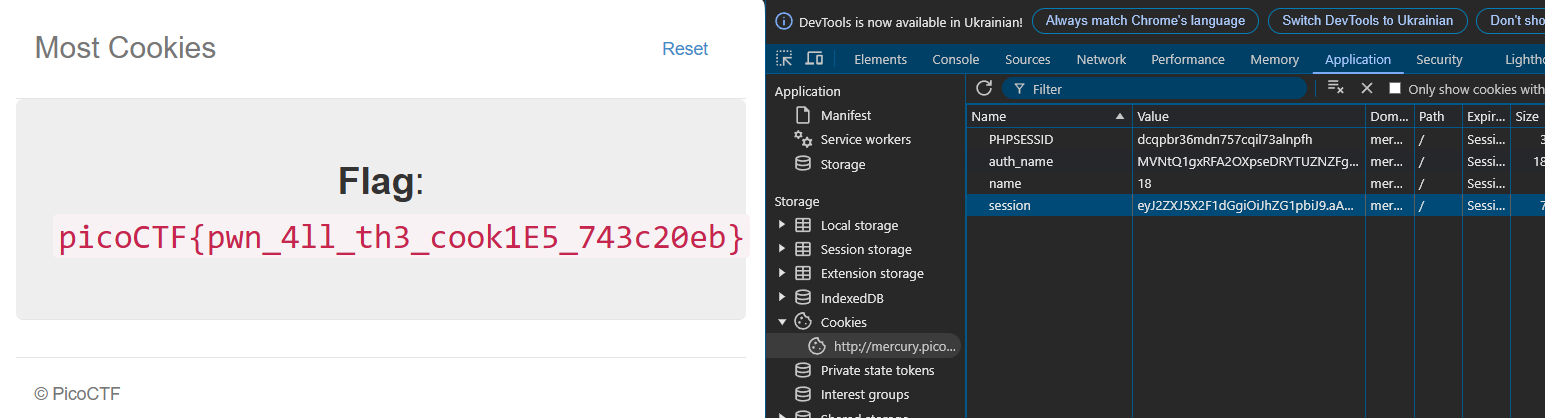Open Manifest in Application sidebar

click(845, 115)
